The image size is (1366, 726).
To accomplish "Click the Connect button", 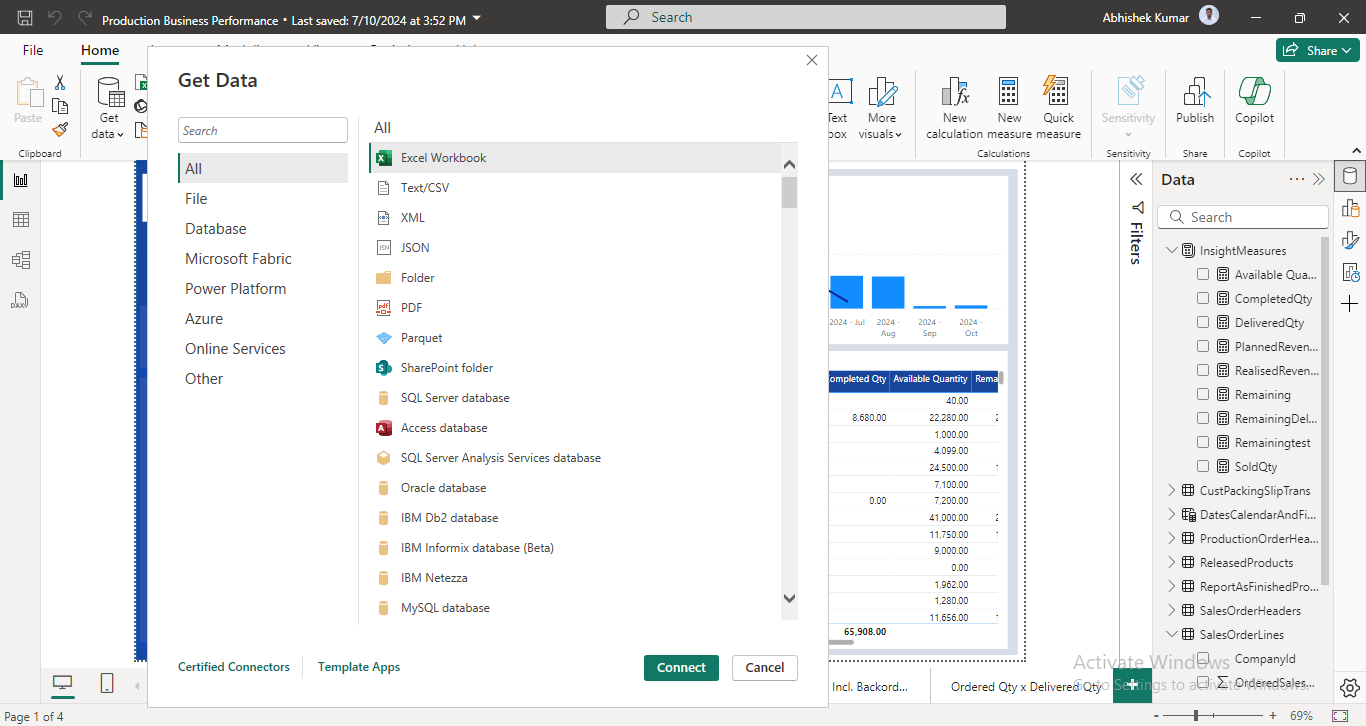I will point(681,667).
